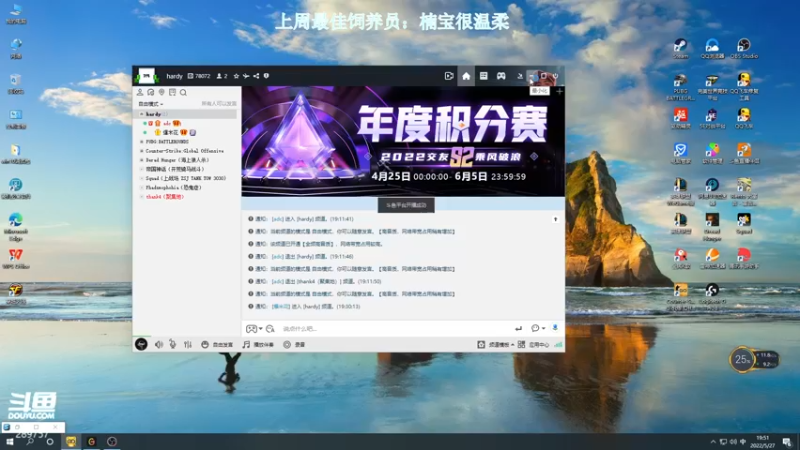Click the channel ID 78072 label

(199, 76)
